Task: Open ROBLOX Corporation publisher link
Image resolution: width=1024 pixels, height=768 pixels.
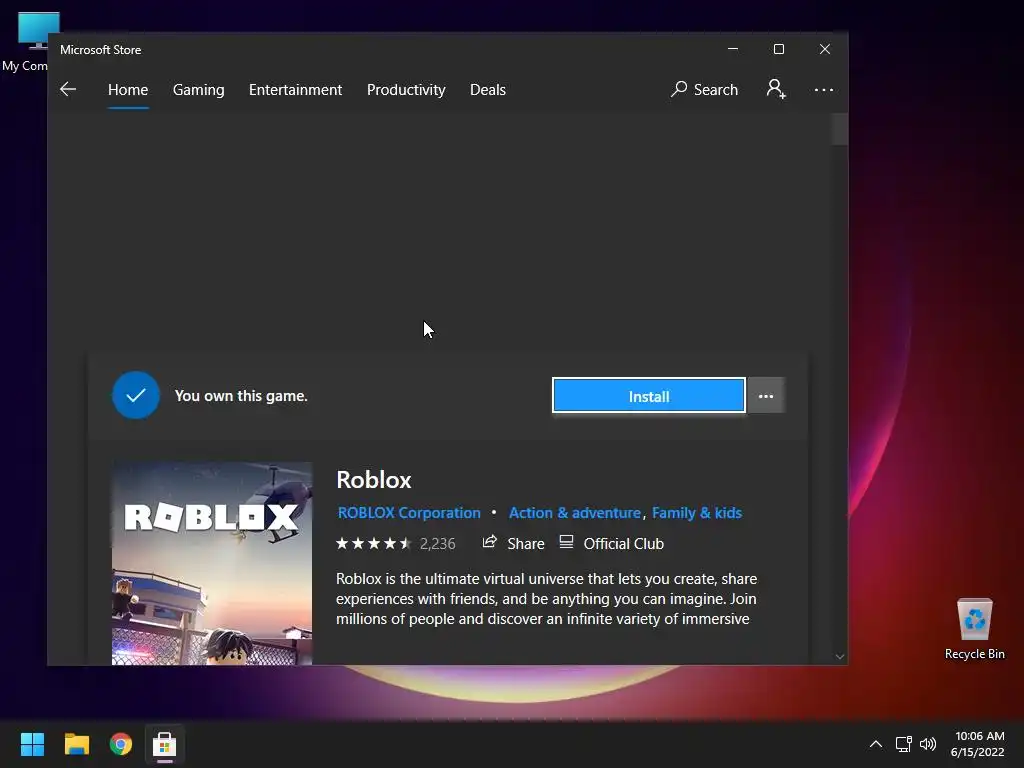Action: click(409, 513)
